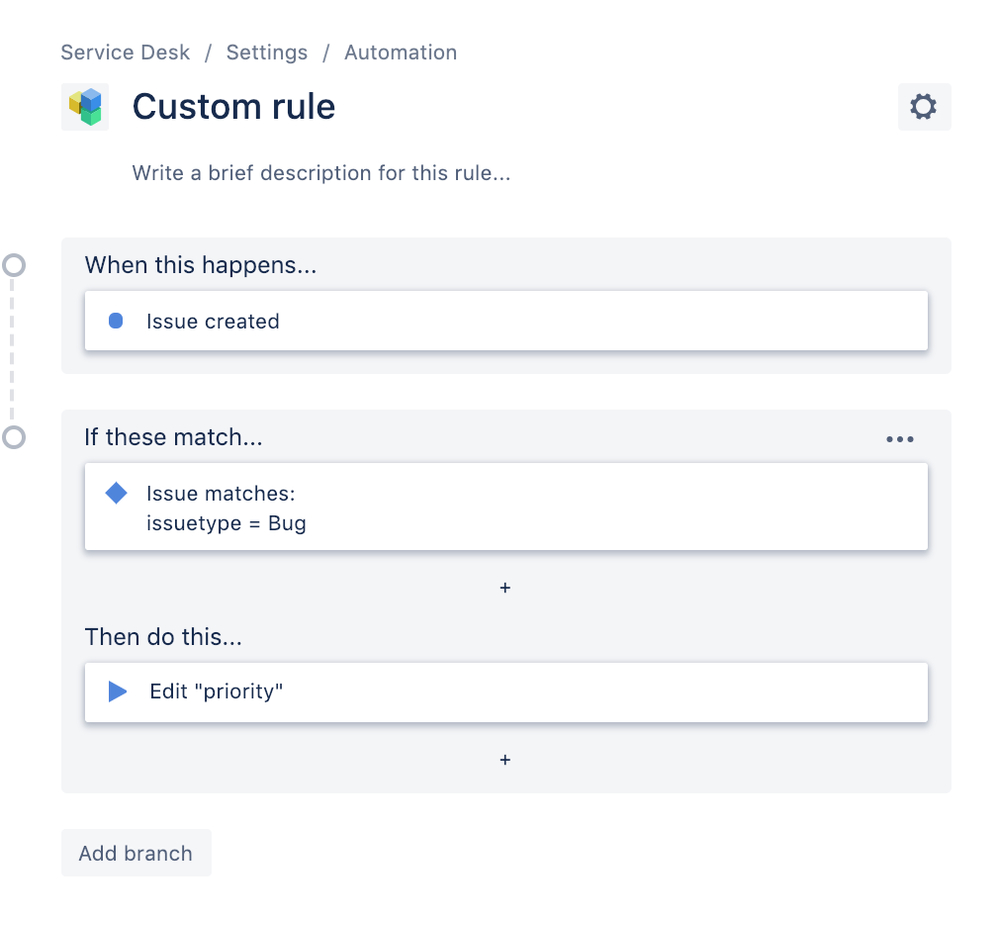Click the plus icon below the action

tap(505, 760)
